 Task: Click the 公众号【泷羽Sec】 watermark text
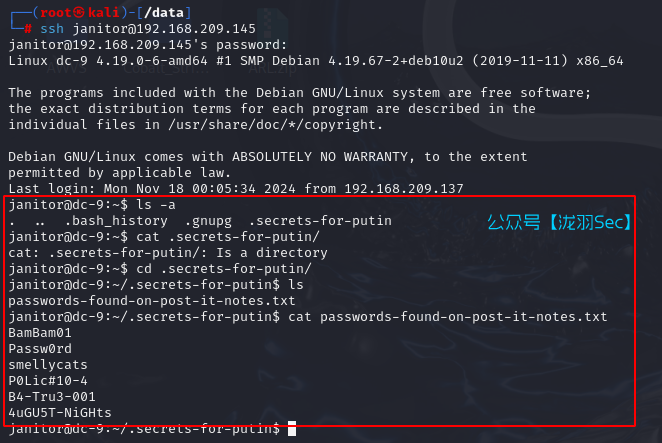coord(558,222)
